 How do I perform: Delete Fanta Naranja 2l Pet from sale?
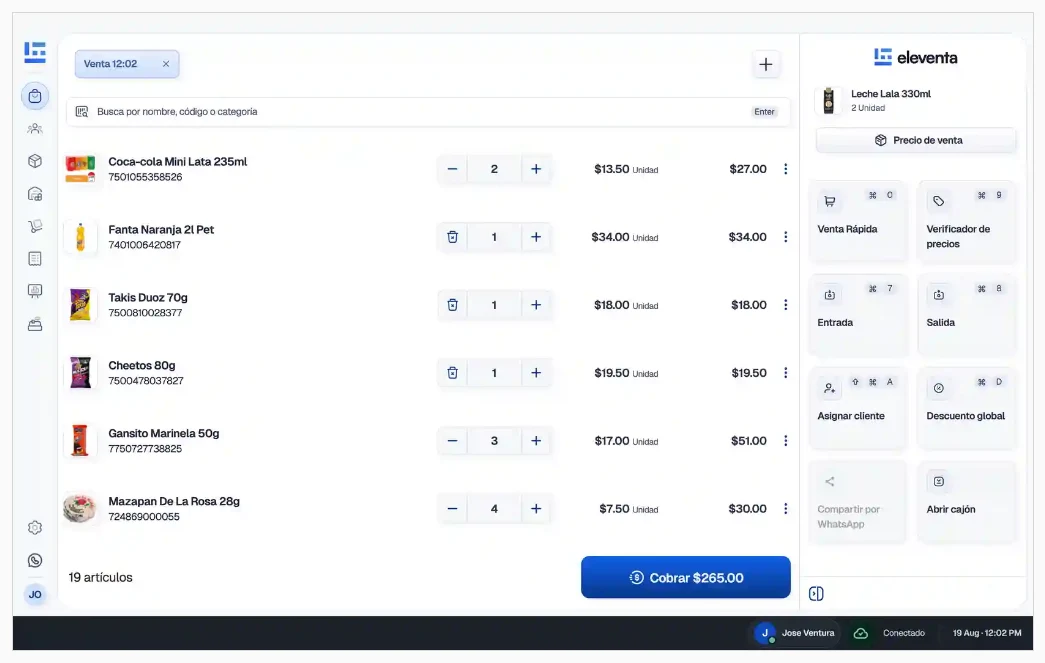[453, 237]
